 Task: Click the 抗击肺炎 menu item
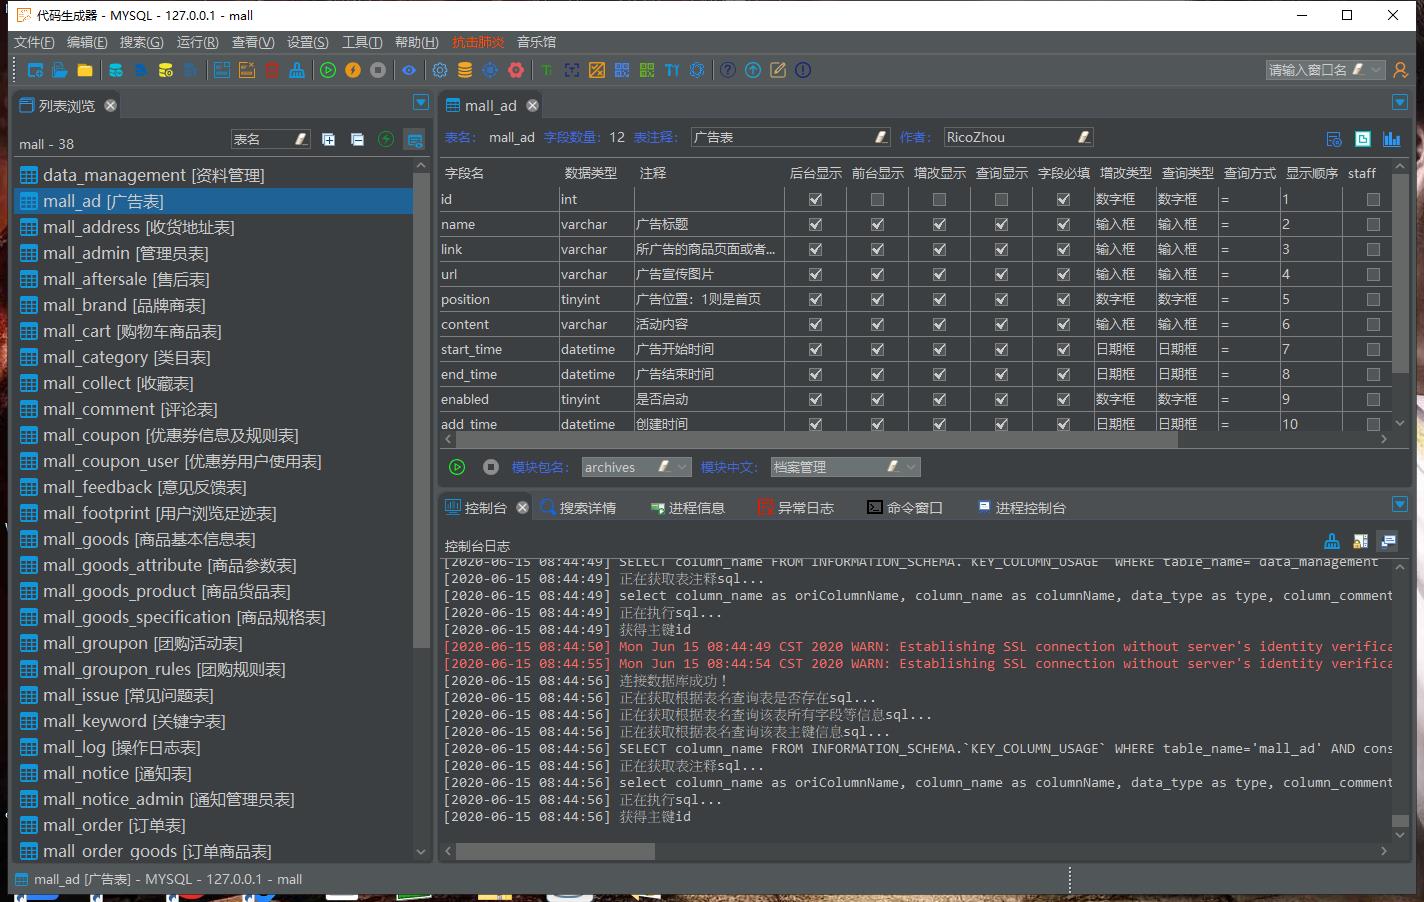478,42
